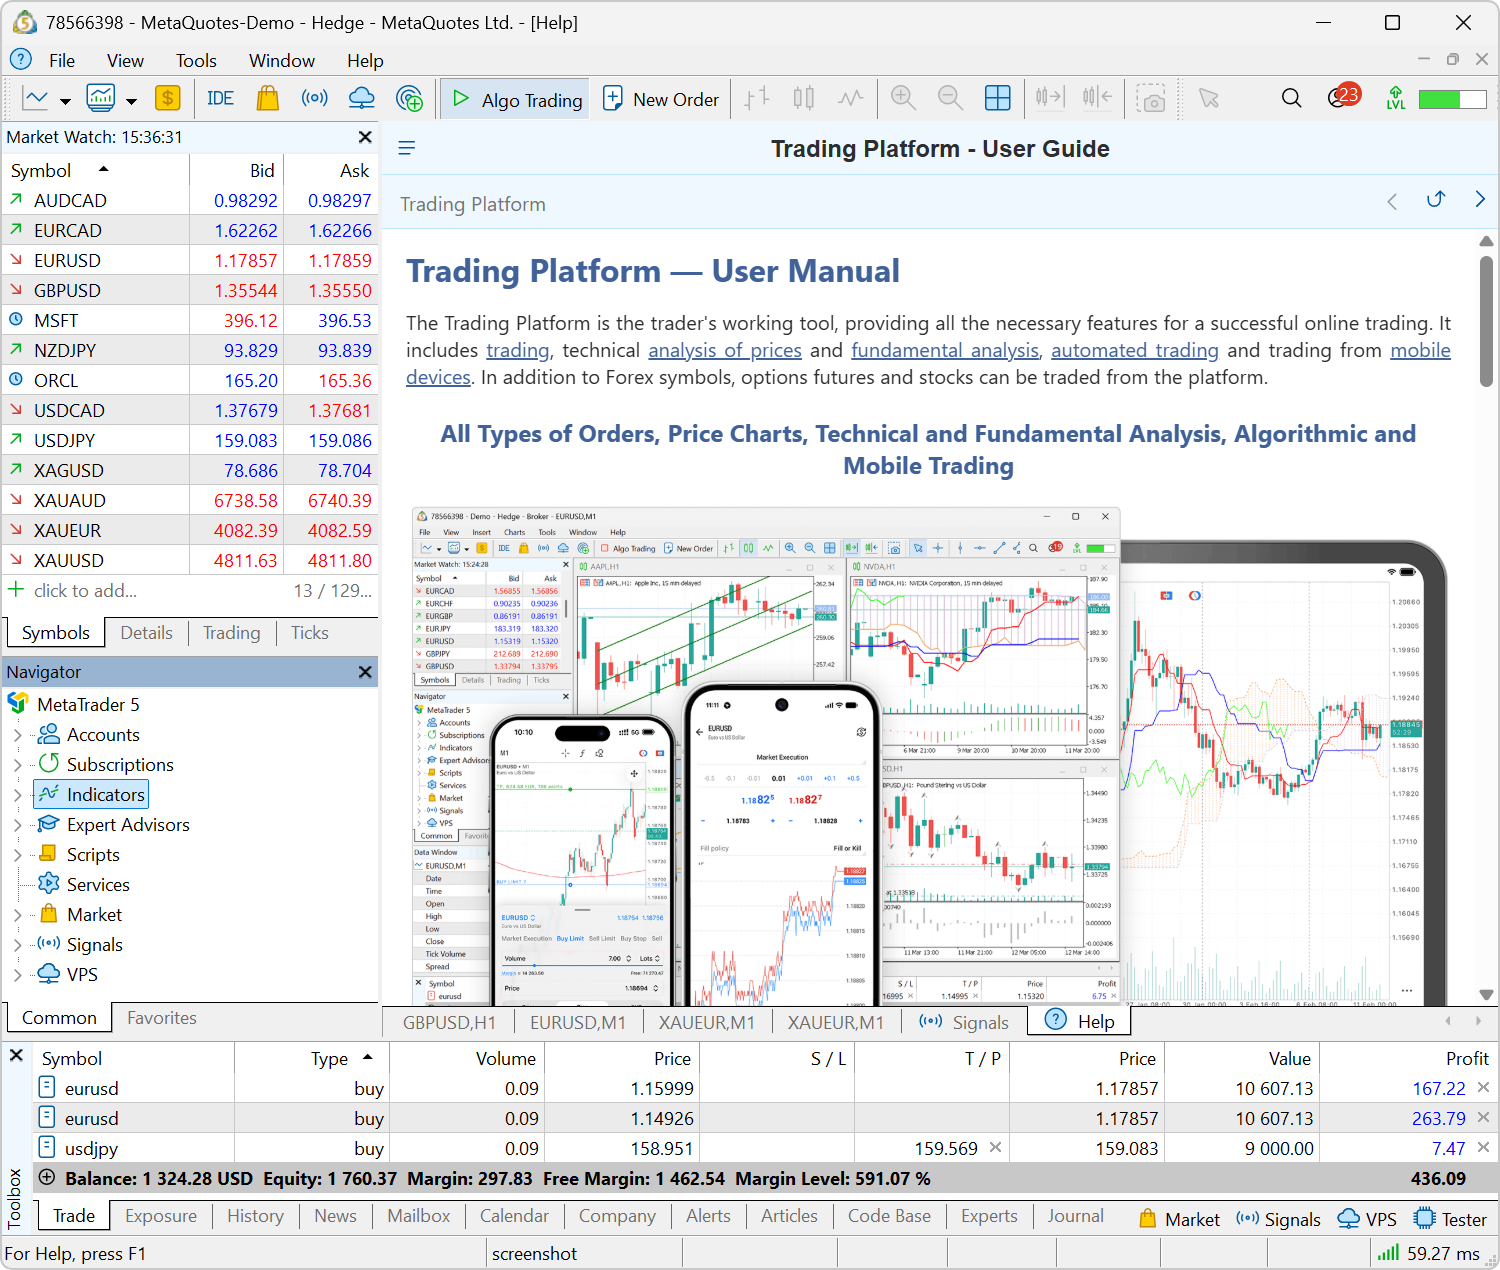Open the notifications chat icon with badge

pos(1342,98)
